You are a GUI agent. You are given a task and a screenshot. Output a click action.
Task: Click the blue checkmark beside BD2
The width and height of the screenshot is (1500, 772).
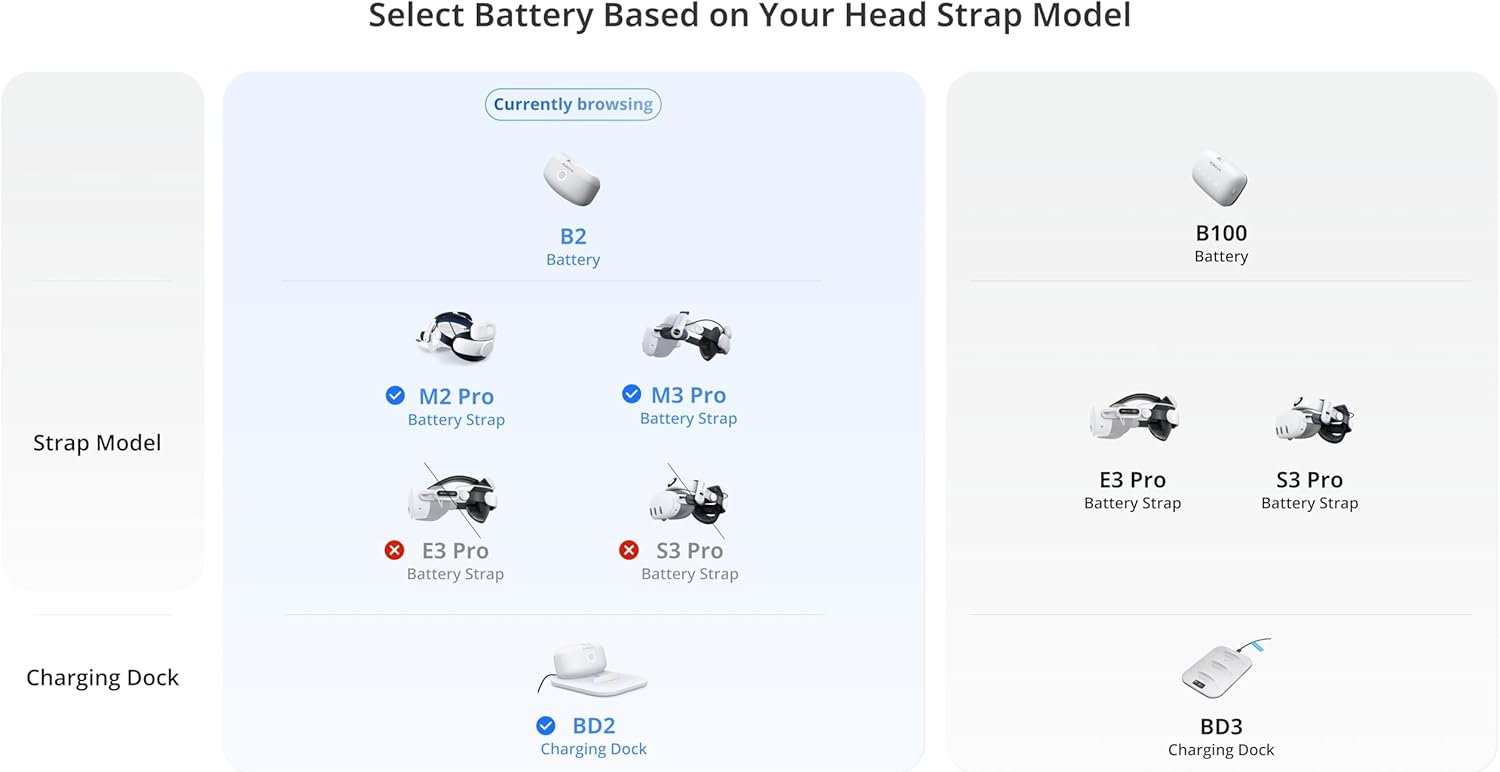click(545, 725)
